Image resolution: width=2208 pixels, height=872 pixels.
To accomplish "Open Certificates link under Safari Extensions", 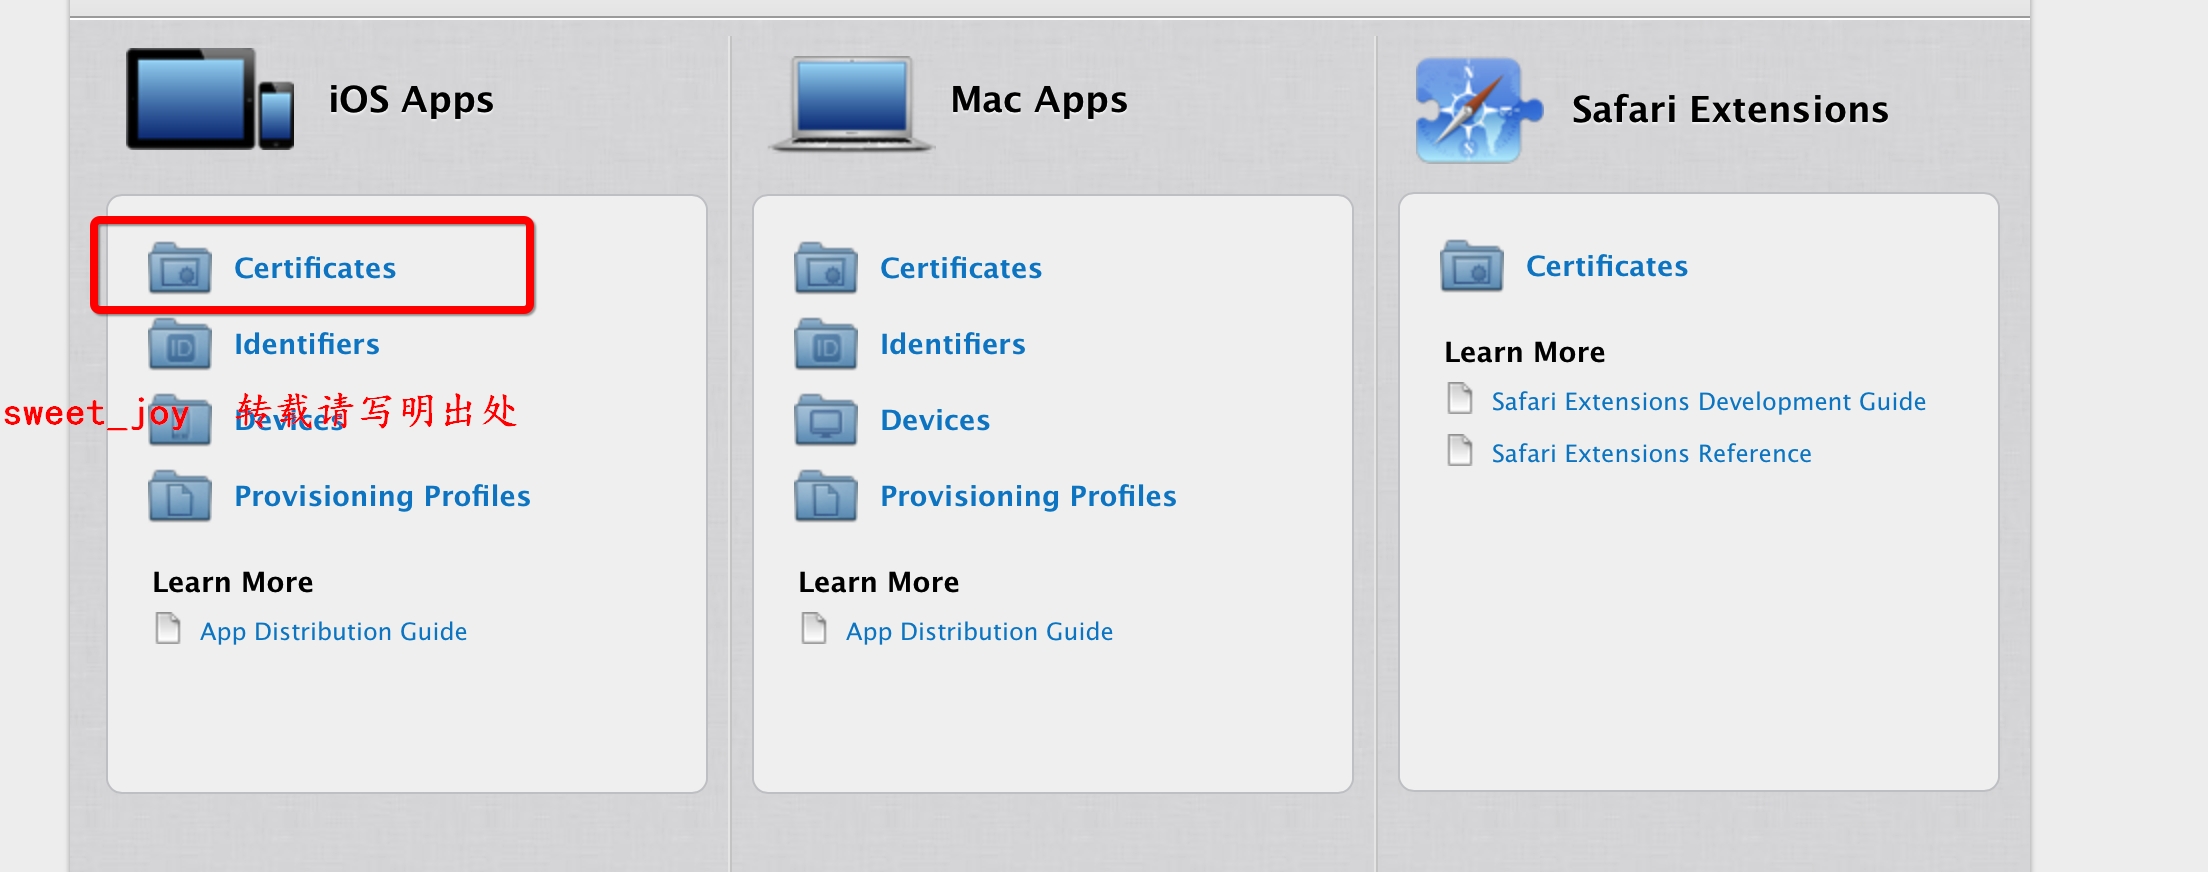I will 1607,266.
